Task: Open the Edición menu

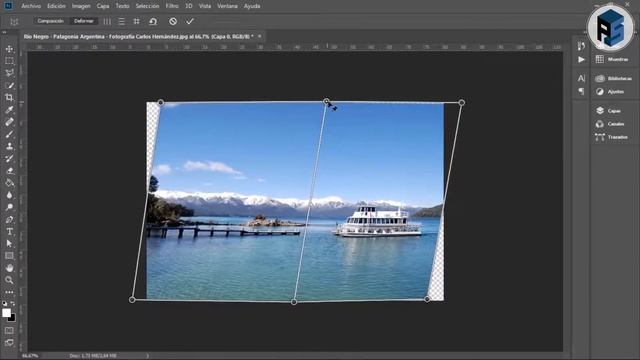Action: tap(56, 6)
